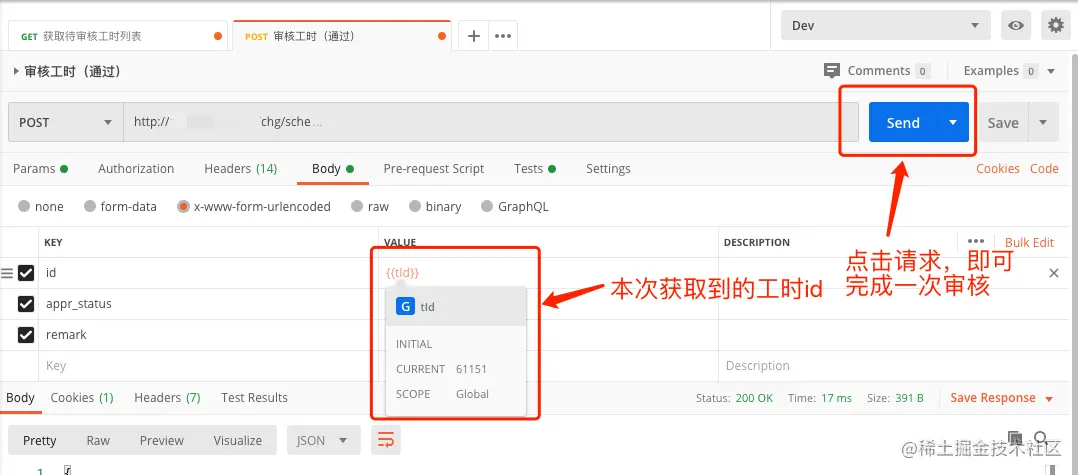This screenshot has height=475, width=1078.
Task: Save the request
Action: (1003, 122)
